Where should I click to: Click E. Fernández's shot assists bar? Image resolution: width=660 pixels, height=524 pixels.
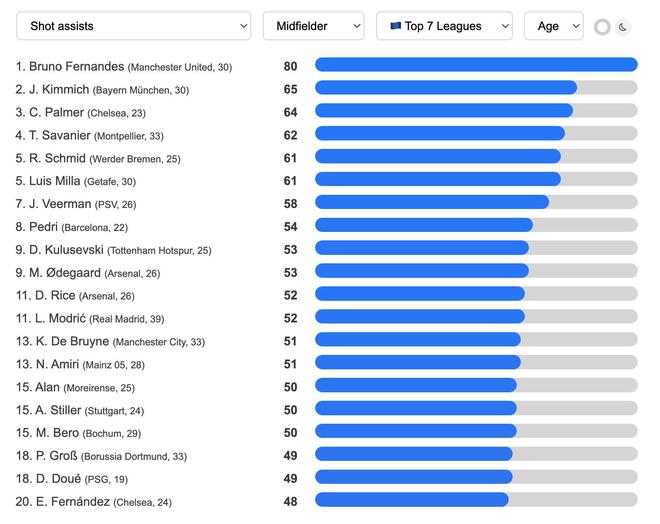(x=412, y=500)
